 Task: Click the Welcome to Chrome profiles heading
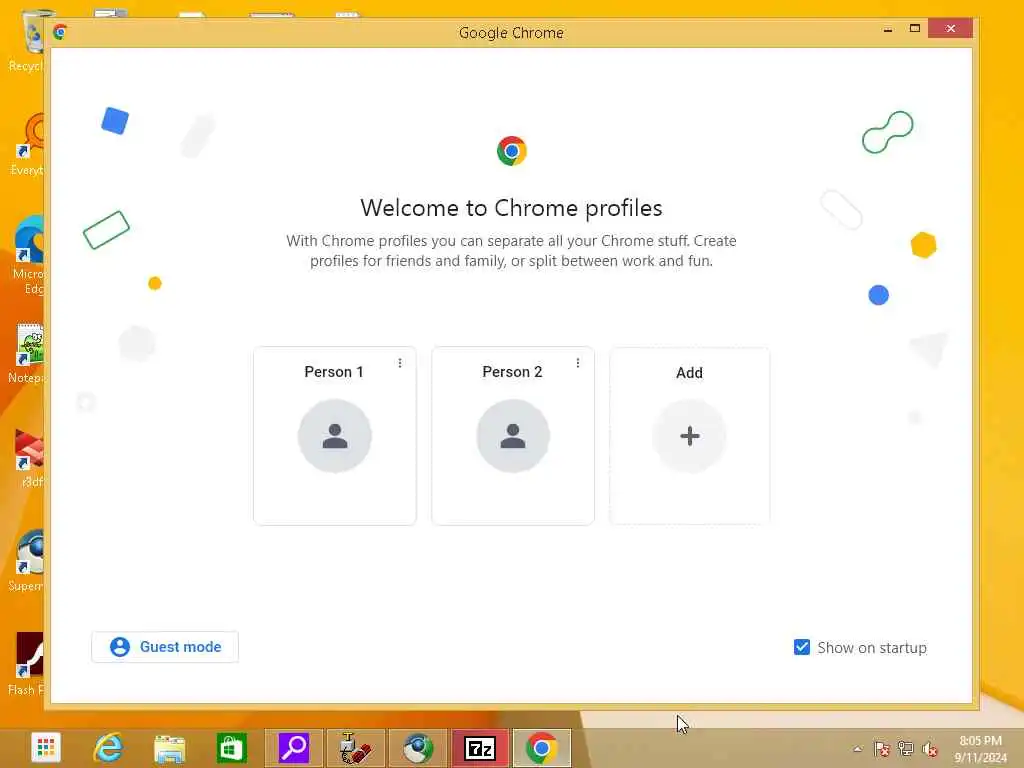pos(511,208)
